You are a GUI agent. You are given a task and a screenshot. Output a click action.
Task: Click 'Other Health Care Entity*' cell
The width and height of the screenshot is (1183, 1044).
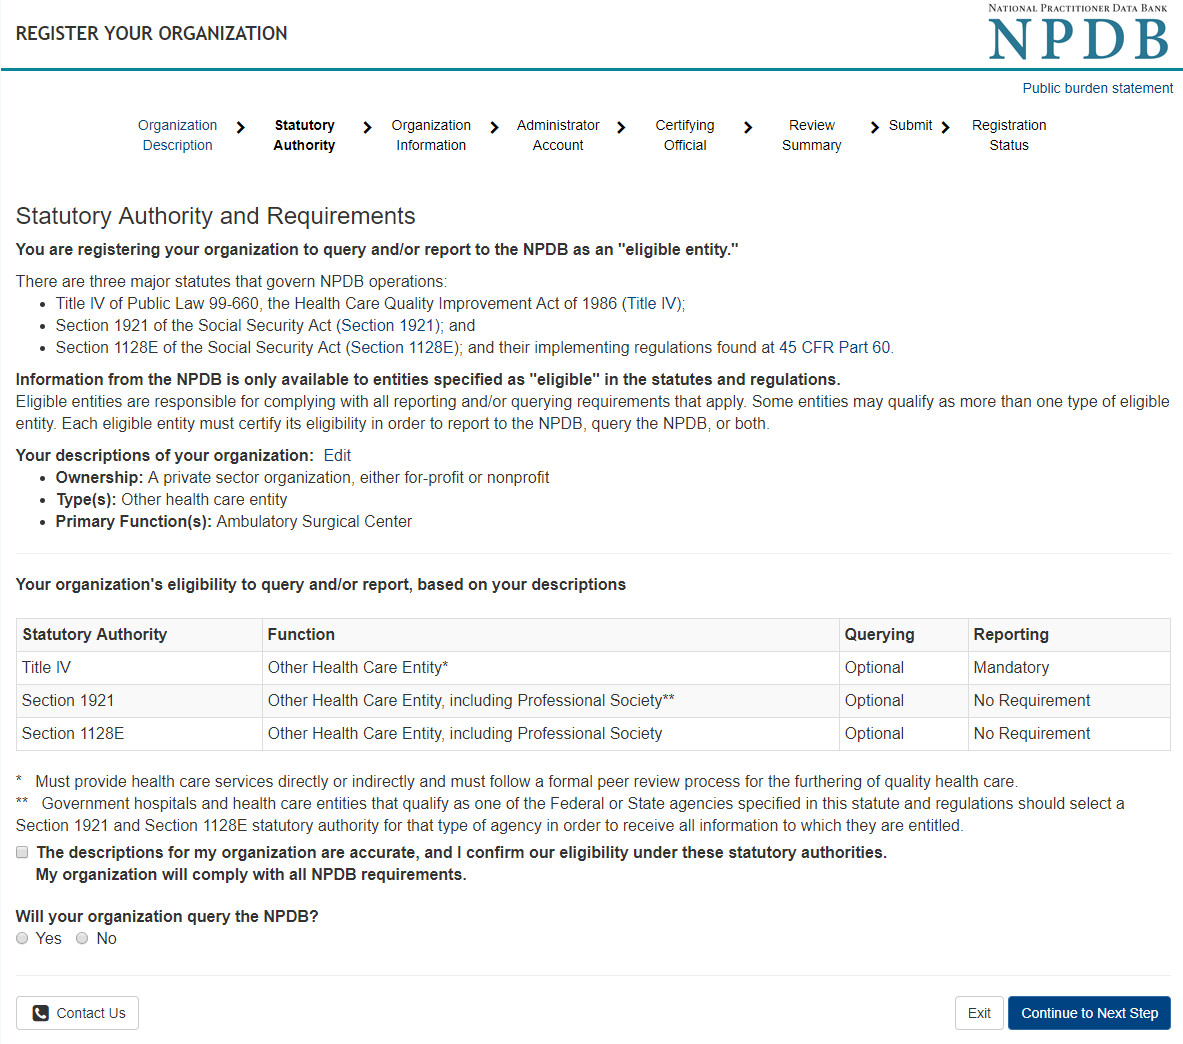(x=551, y=668)
